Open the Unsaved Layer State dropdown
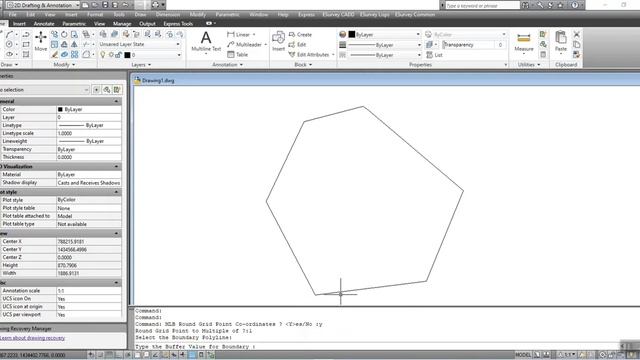 (139, 44)
